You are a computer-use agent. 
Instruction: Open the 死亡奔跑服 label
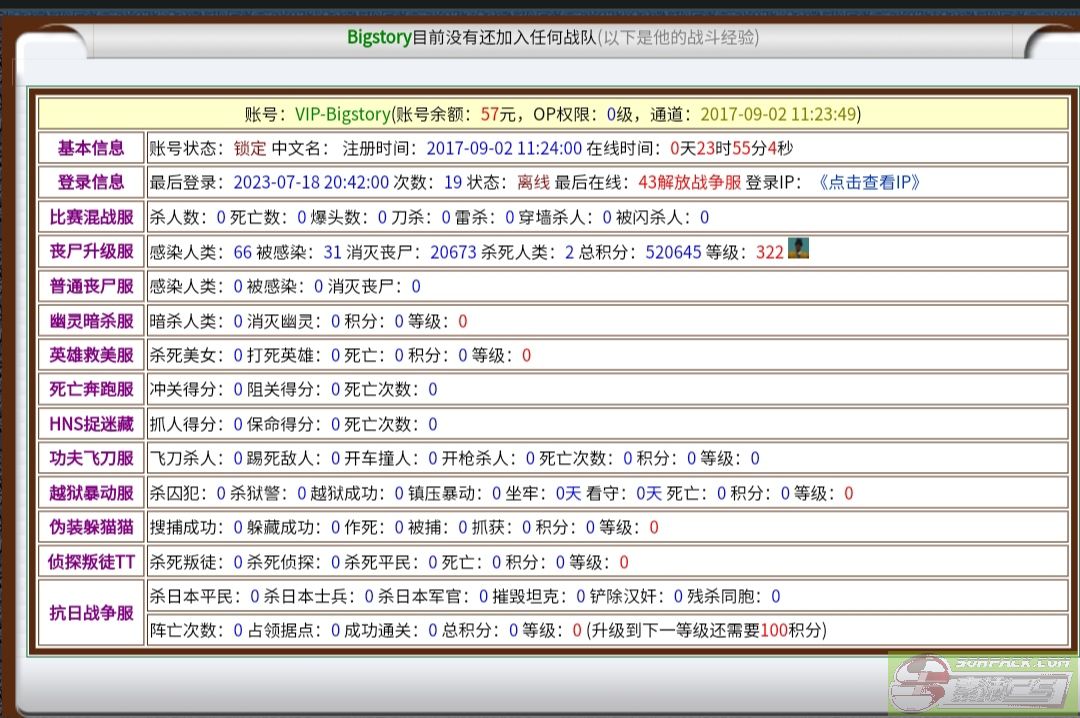click(x=91, y=389)
